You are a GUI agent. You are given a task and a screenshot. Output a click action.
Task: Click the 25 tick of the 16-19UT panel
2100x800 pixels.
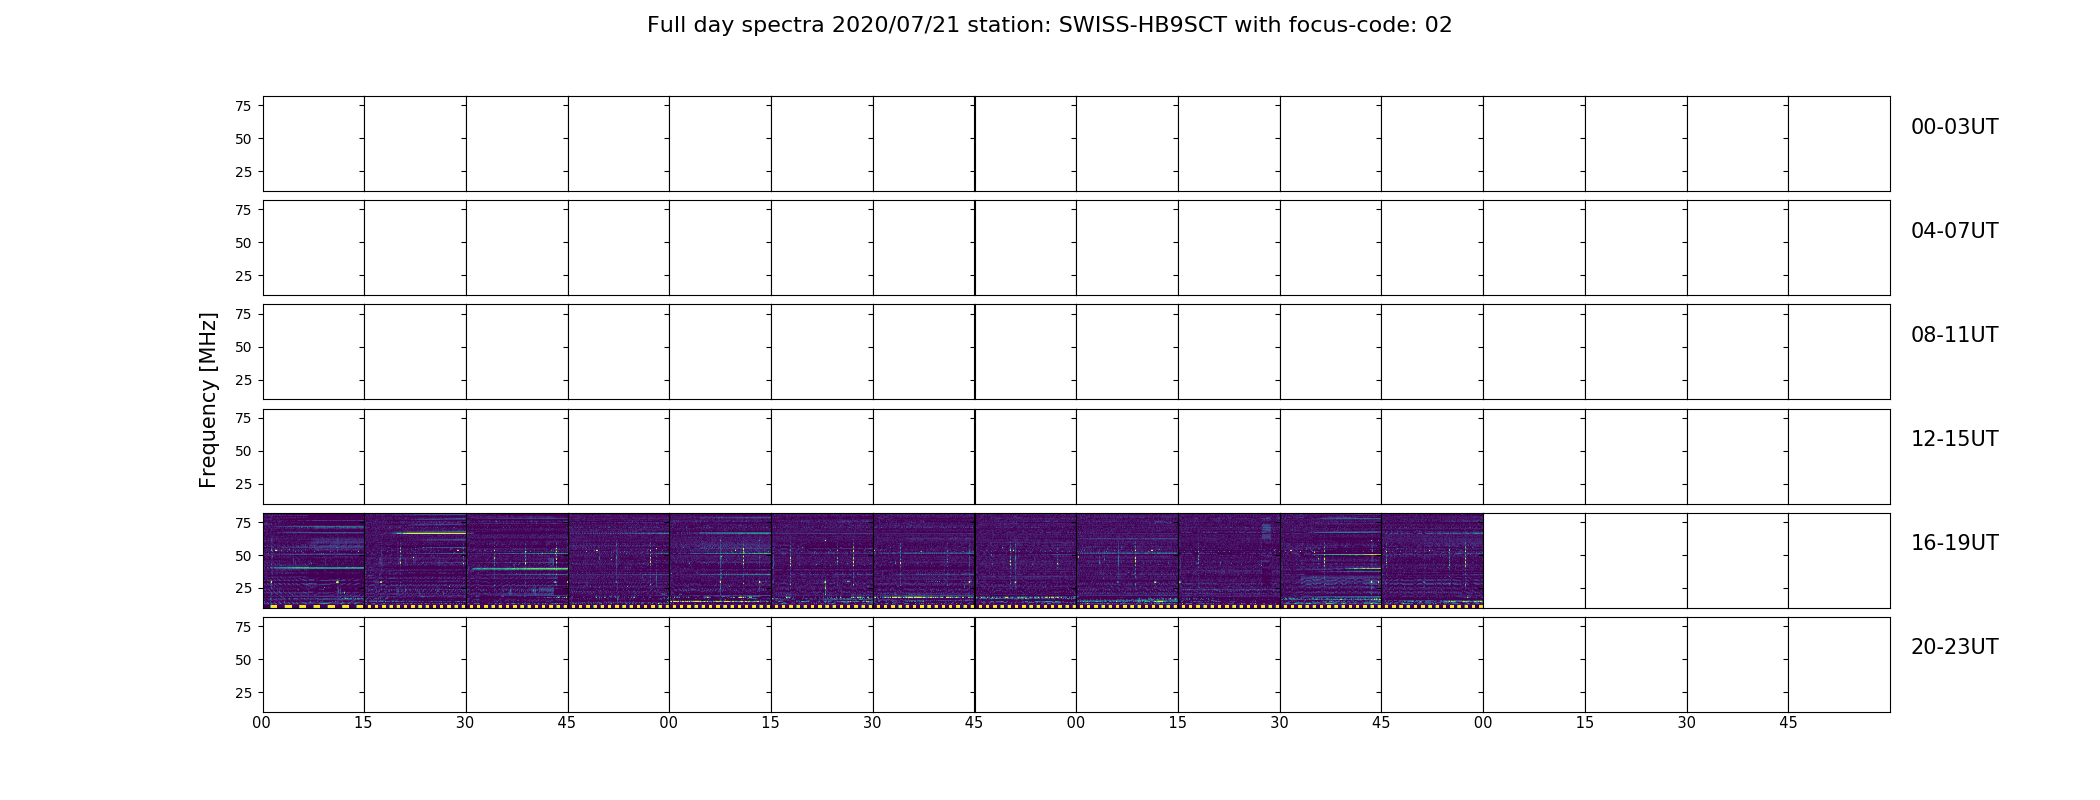(x=243, y=588)
